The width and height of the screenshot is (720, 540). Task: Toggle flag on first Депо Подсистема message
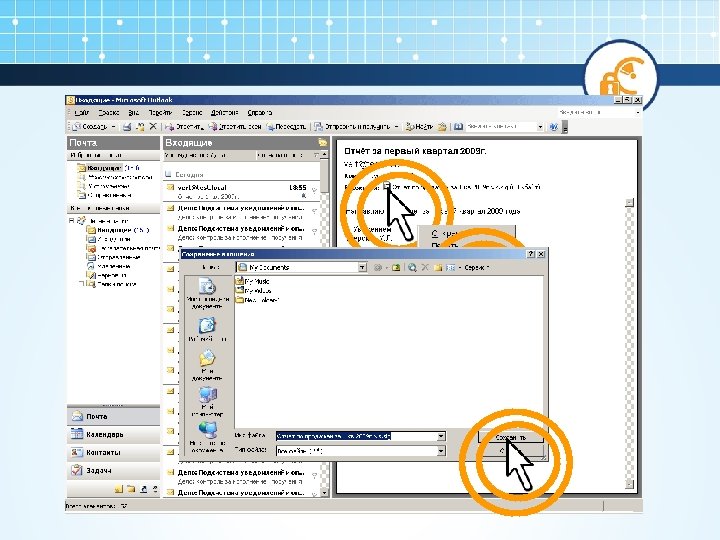[314, 211]
